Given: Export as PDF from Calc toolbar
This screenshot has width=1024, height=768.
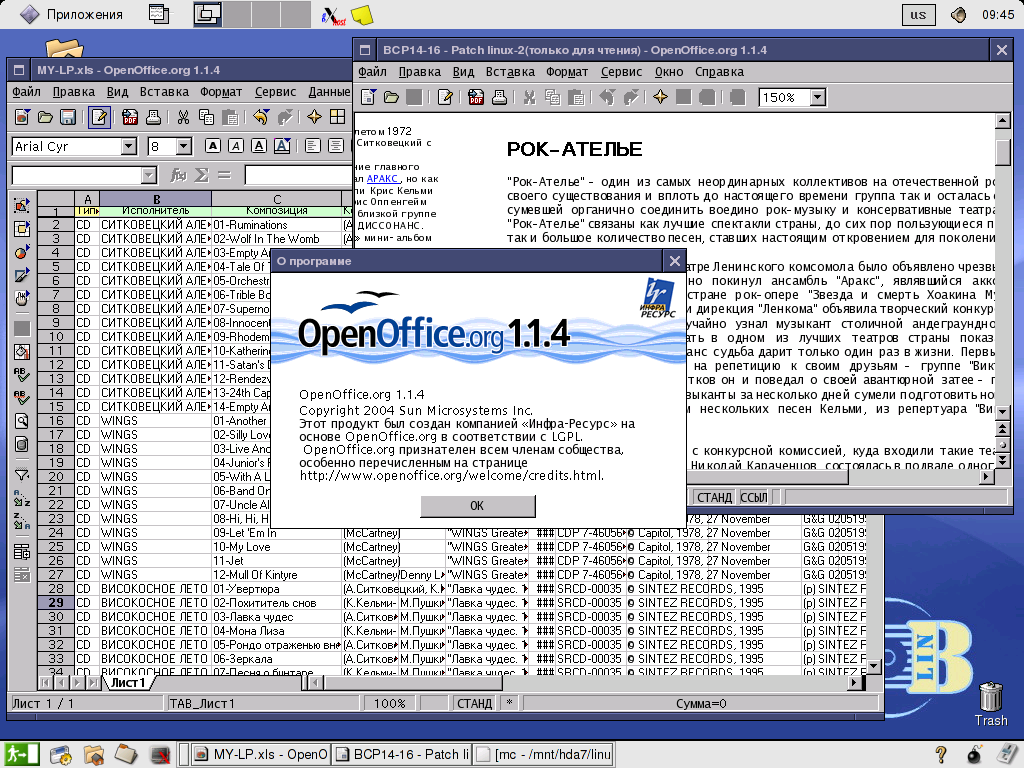Looking at the screenshot, I should point(130,118).
